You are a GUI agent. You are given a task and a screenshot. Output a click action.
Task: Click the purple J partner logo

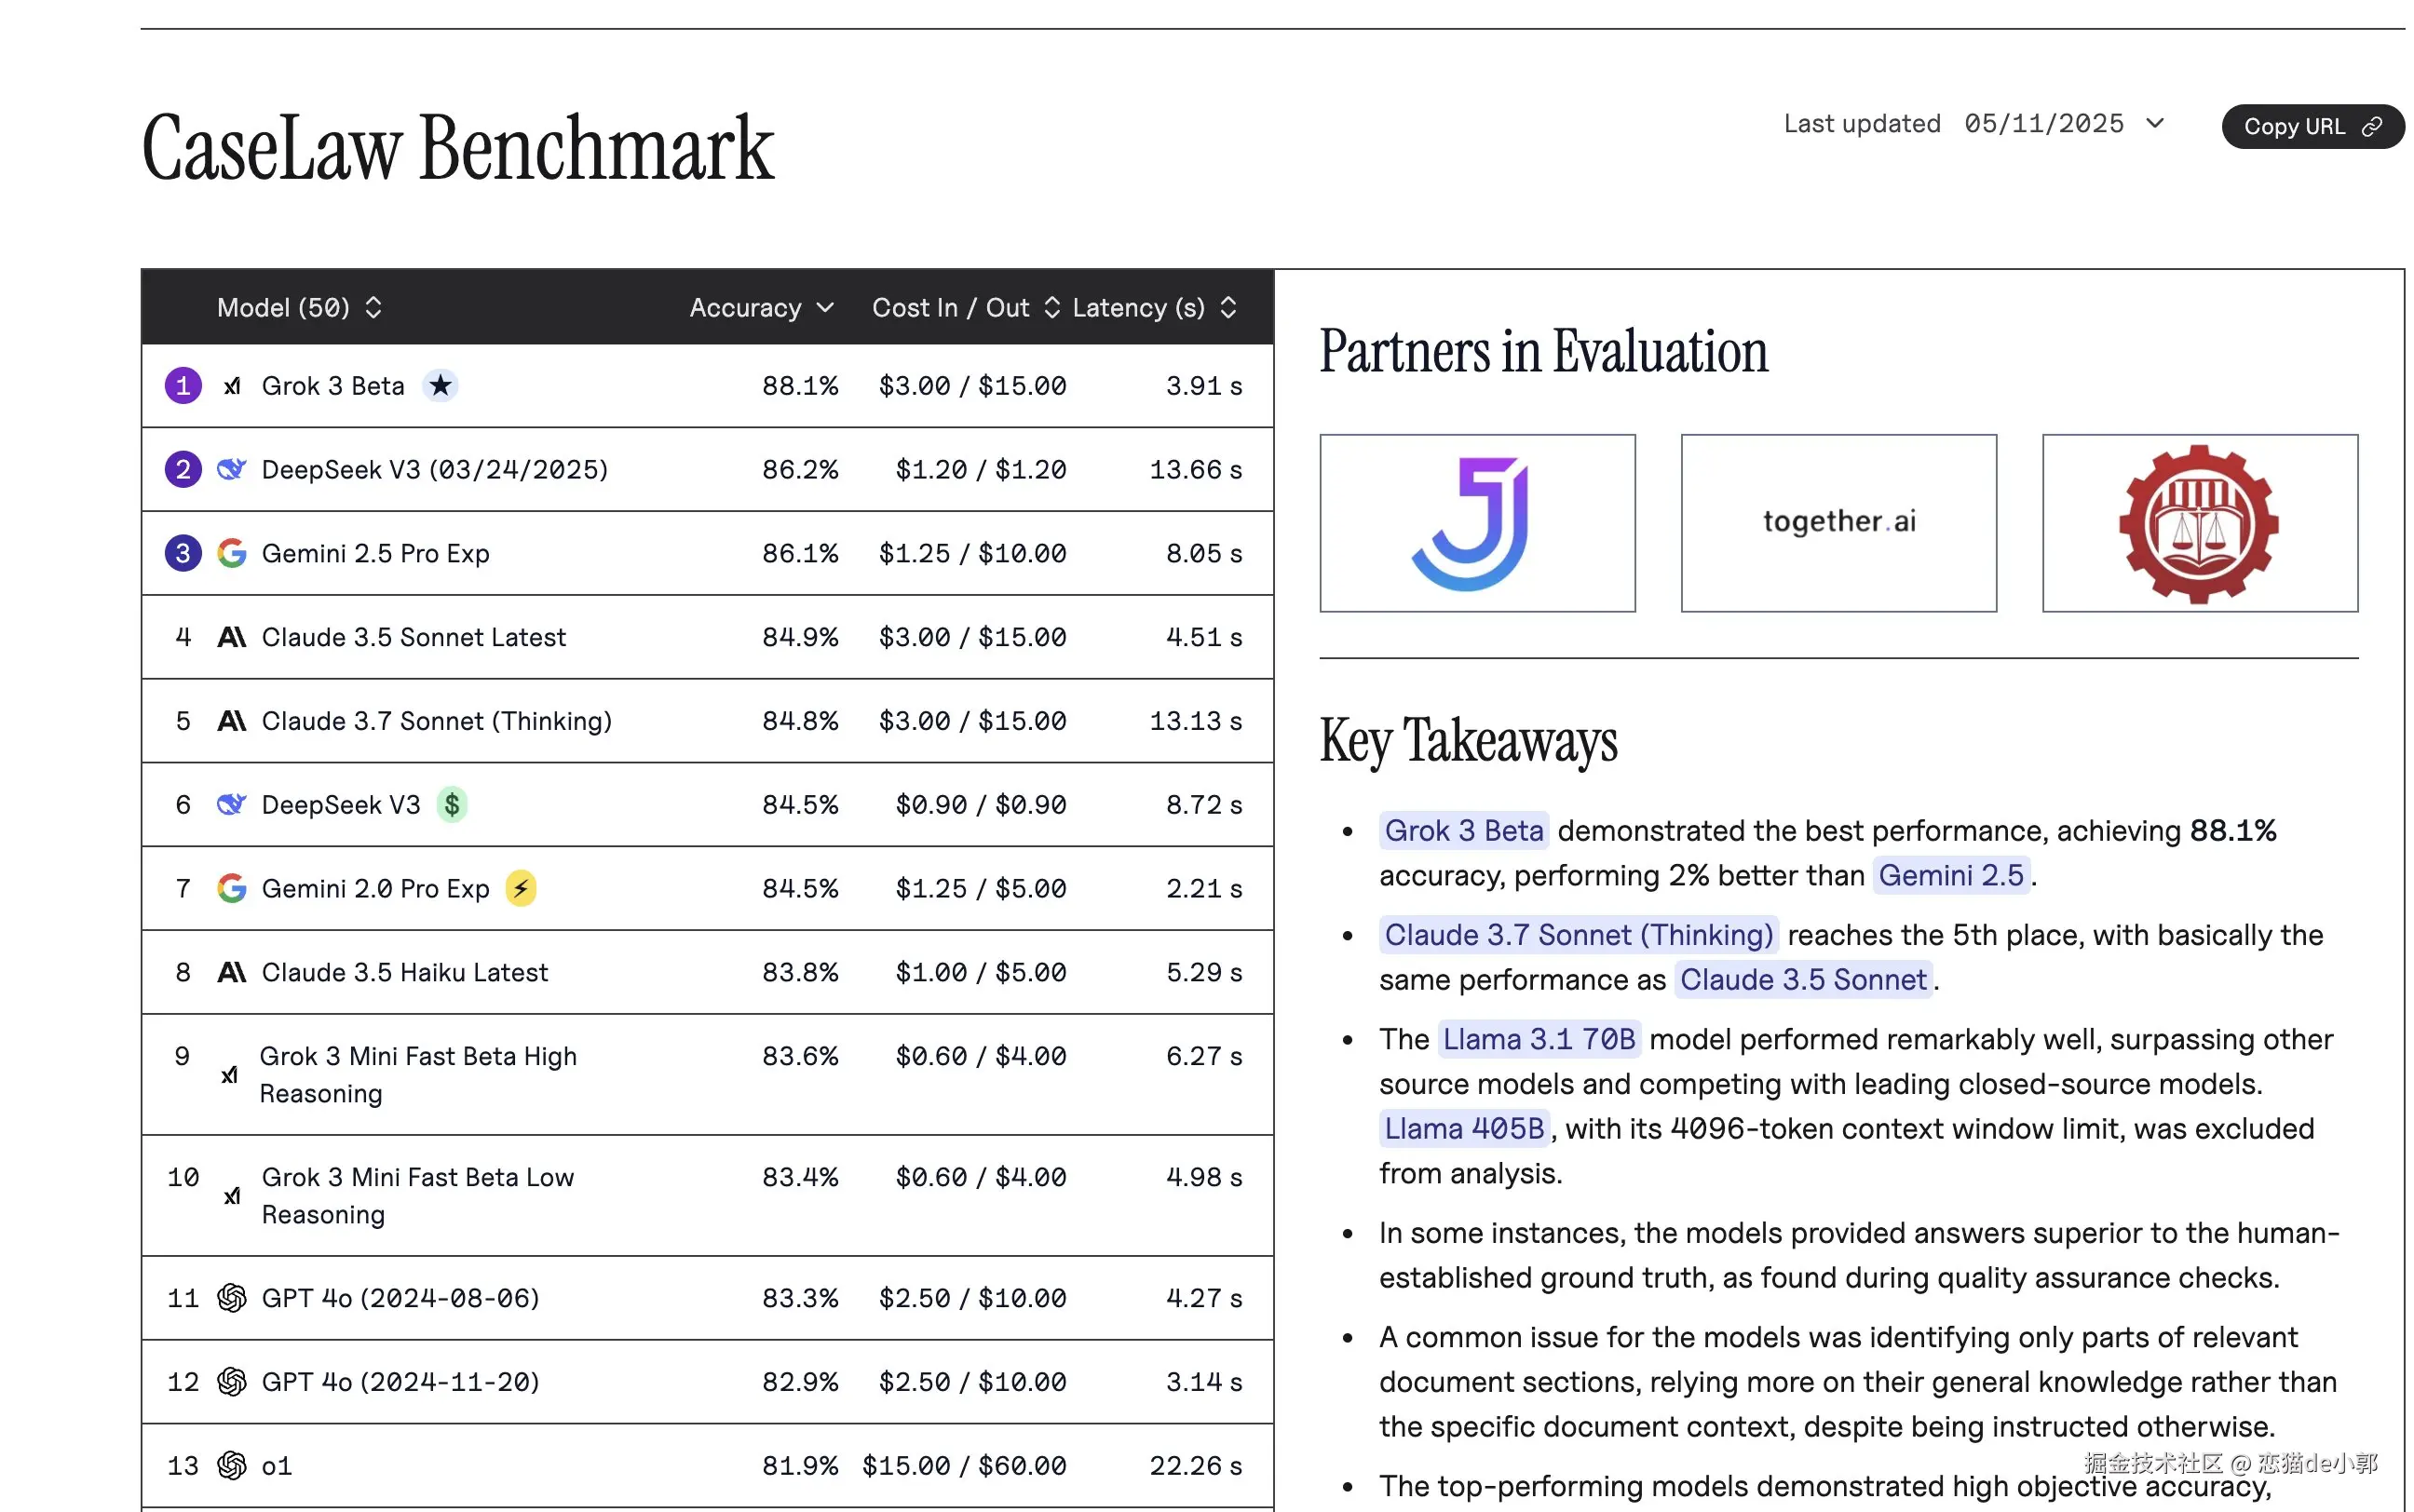click(x=1476, y=523)
